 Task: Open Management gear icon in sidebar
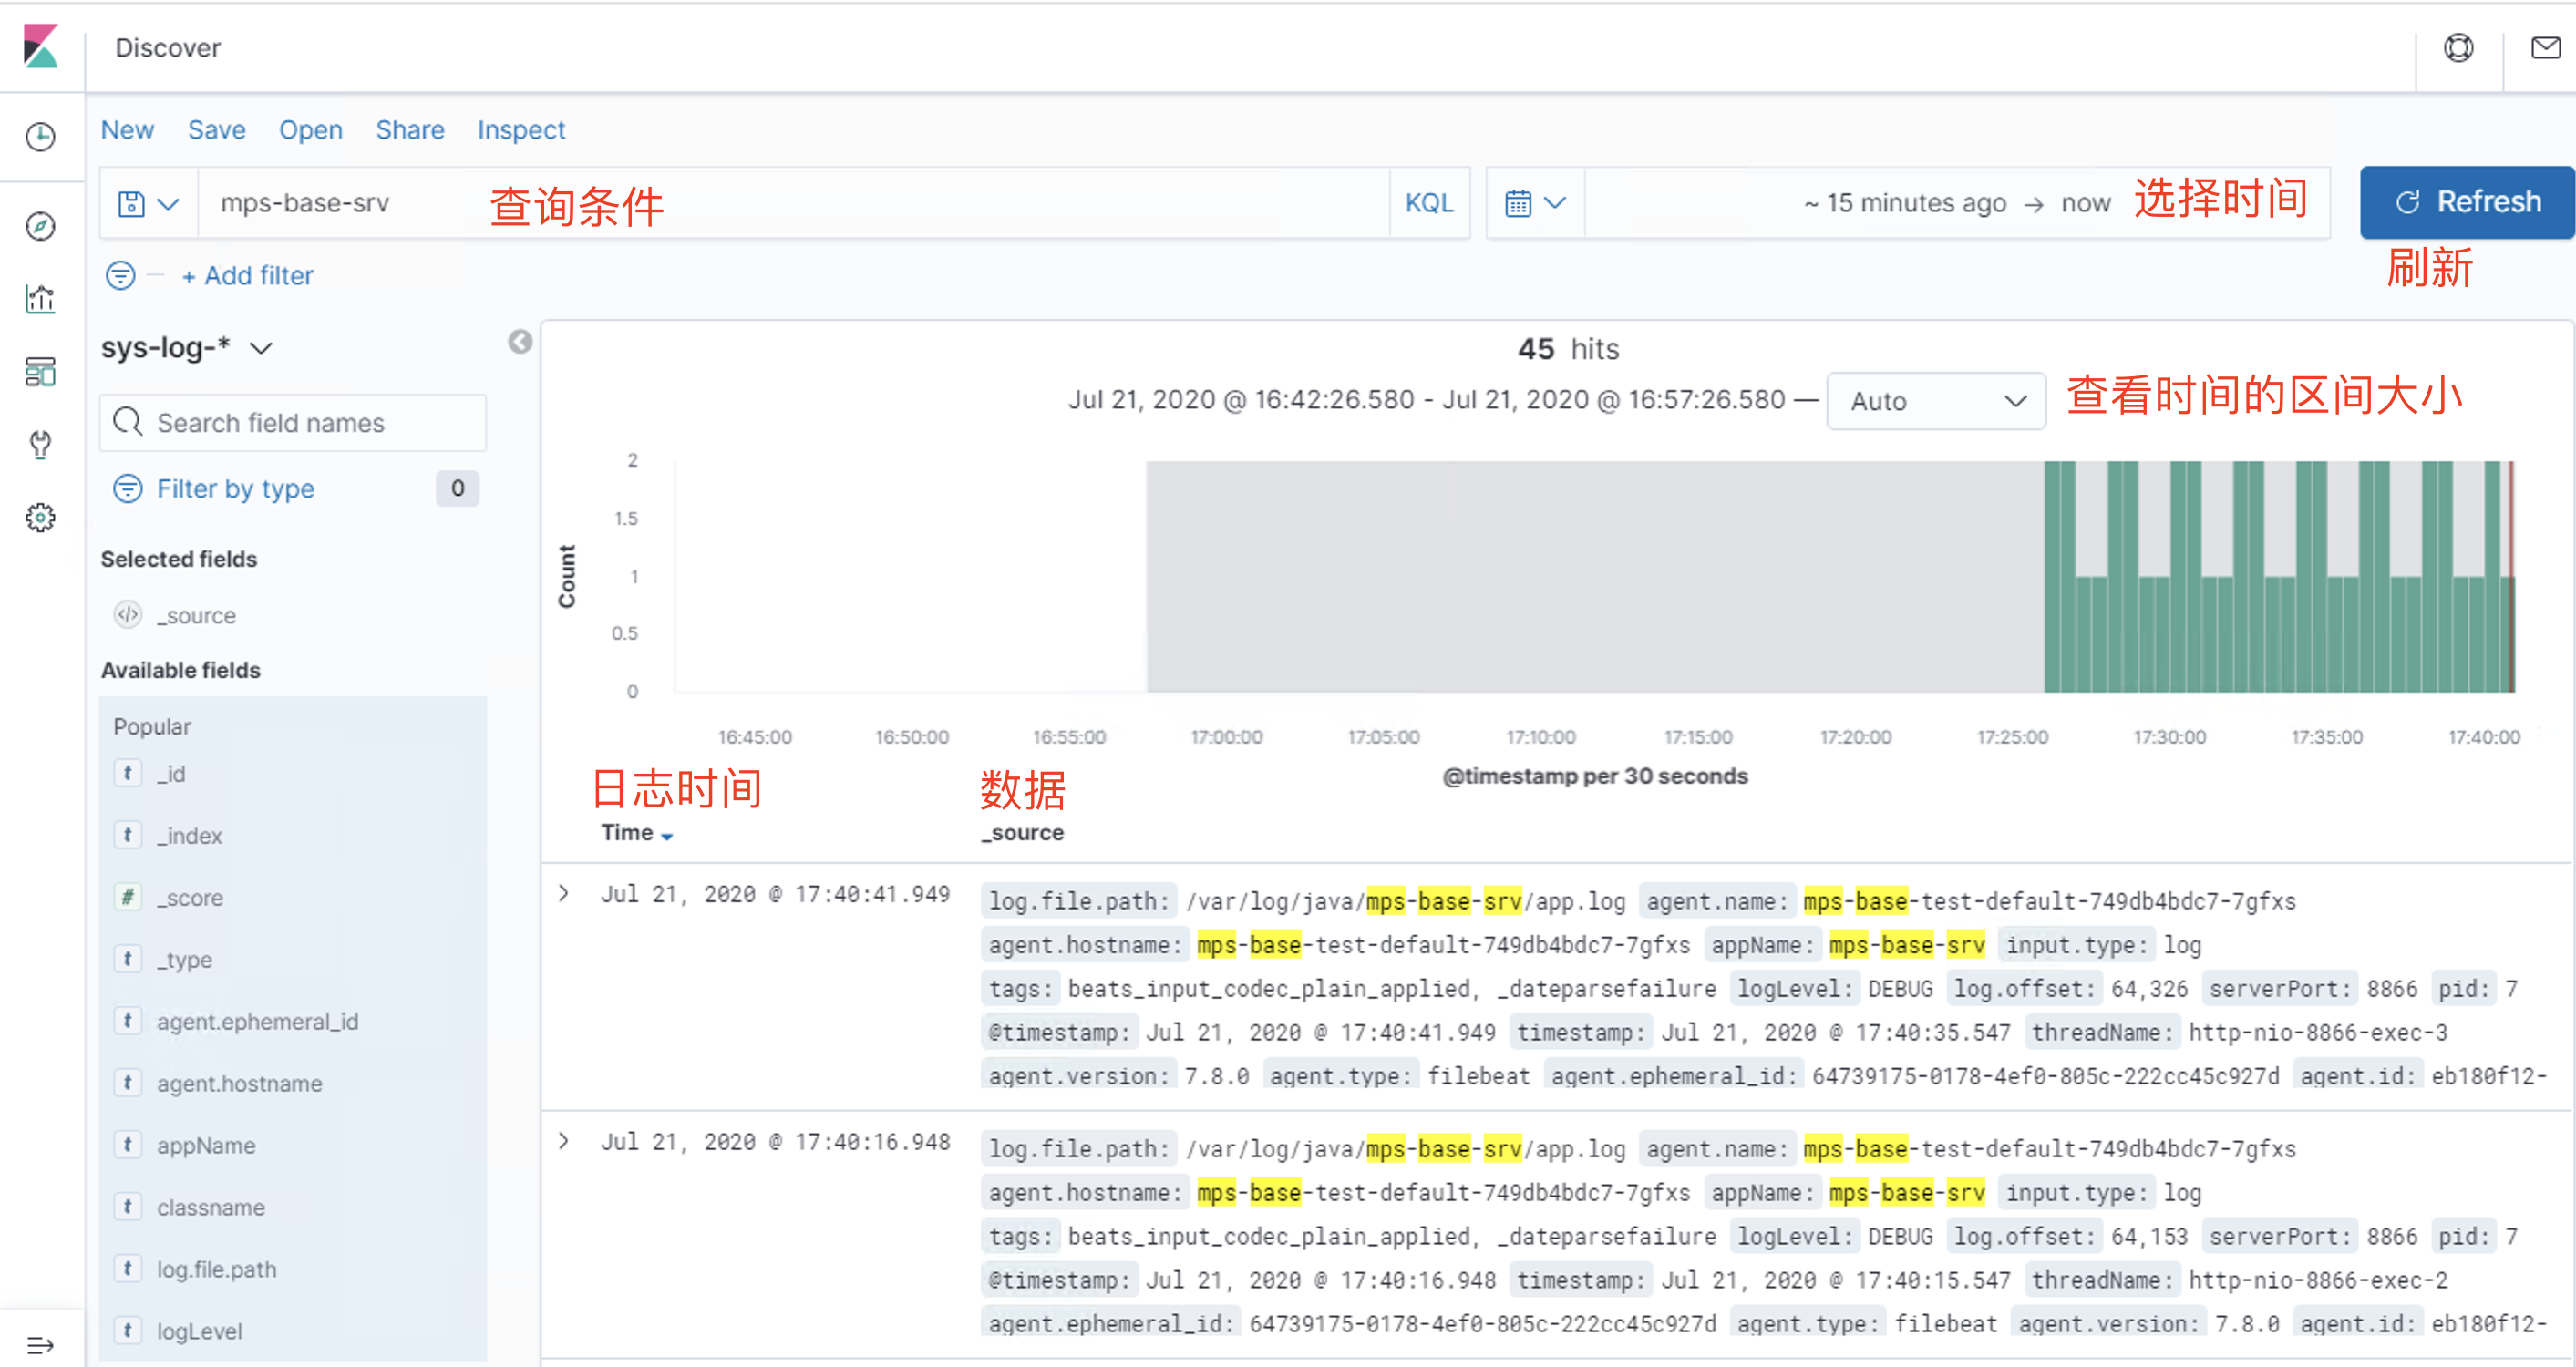(x=40, y=517)
